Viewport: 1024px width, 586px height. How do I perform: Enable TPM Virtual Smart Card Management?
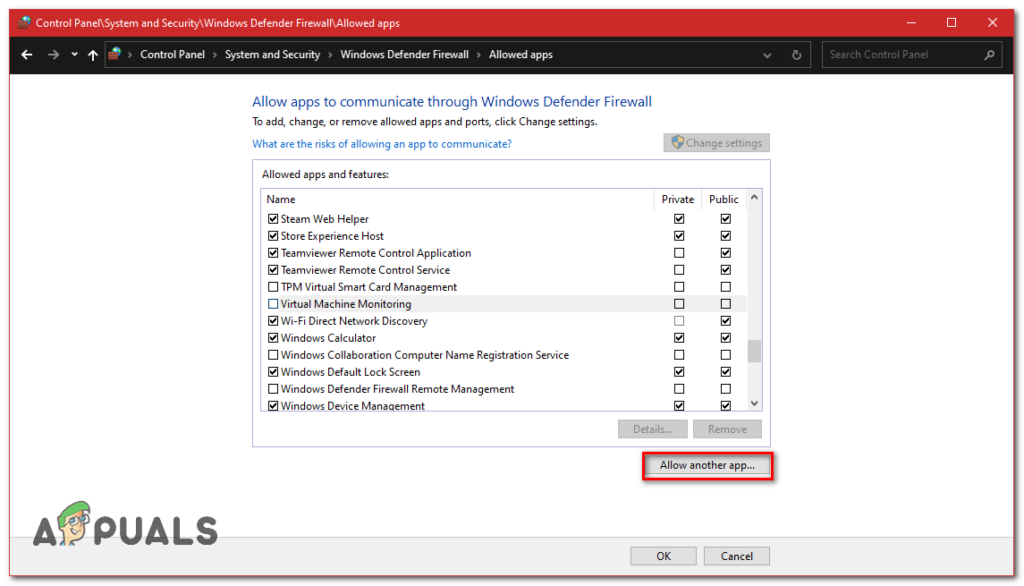pos(273,286)
